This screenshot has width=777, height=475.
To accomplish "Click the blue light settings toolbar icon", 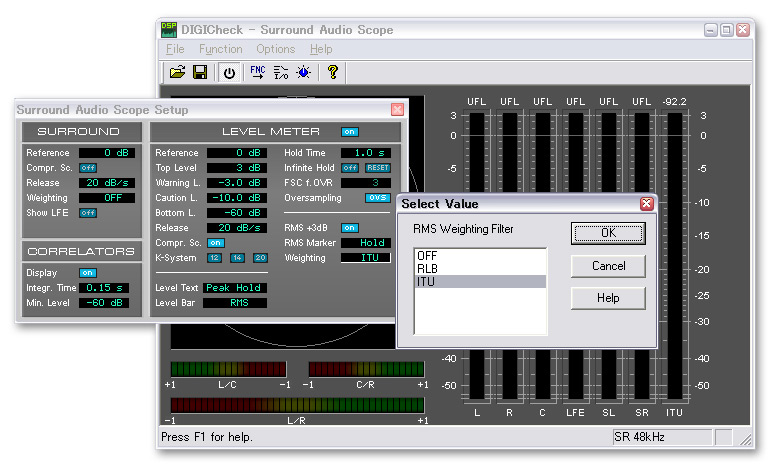I will (303, 72).
